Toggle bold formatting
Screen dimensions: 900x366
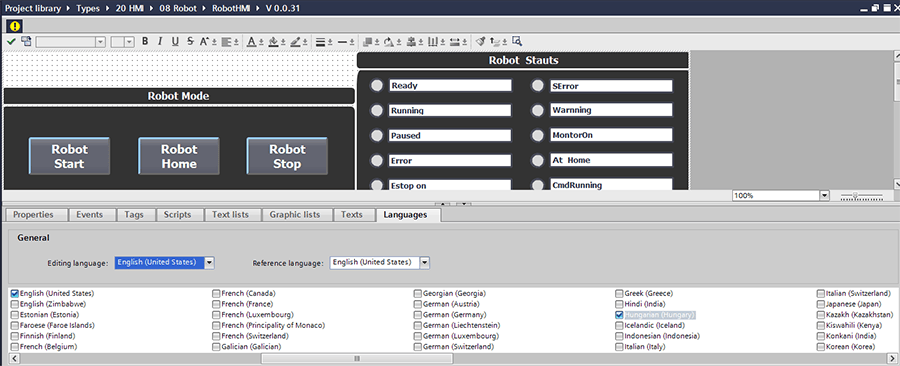click(x=145, y=41)
